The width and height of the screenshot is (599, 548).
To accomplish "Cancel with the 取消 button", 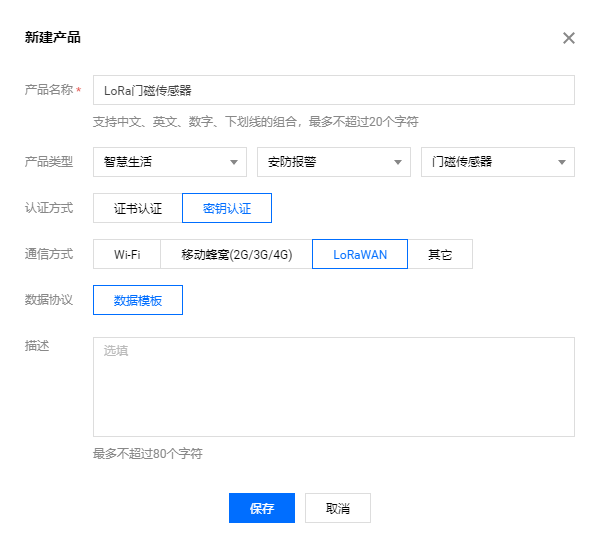I will [338, 508].
